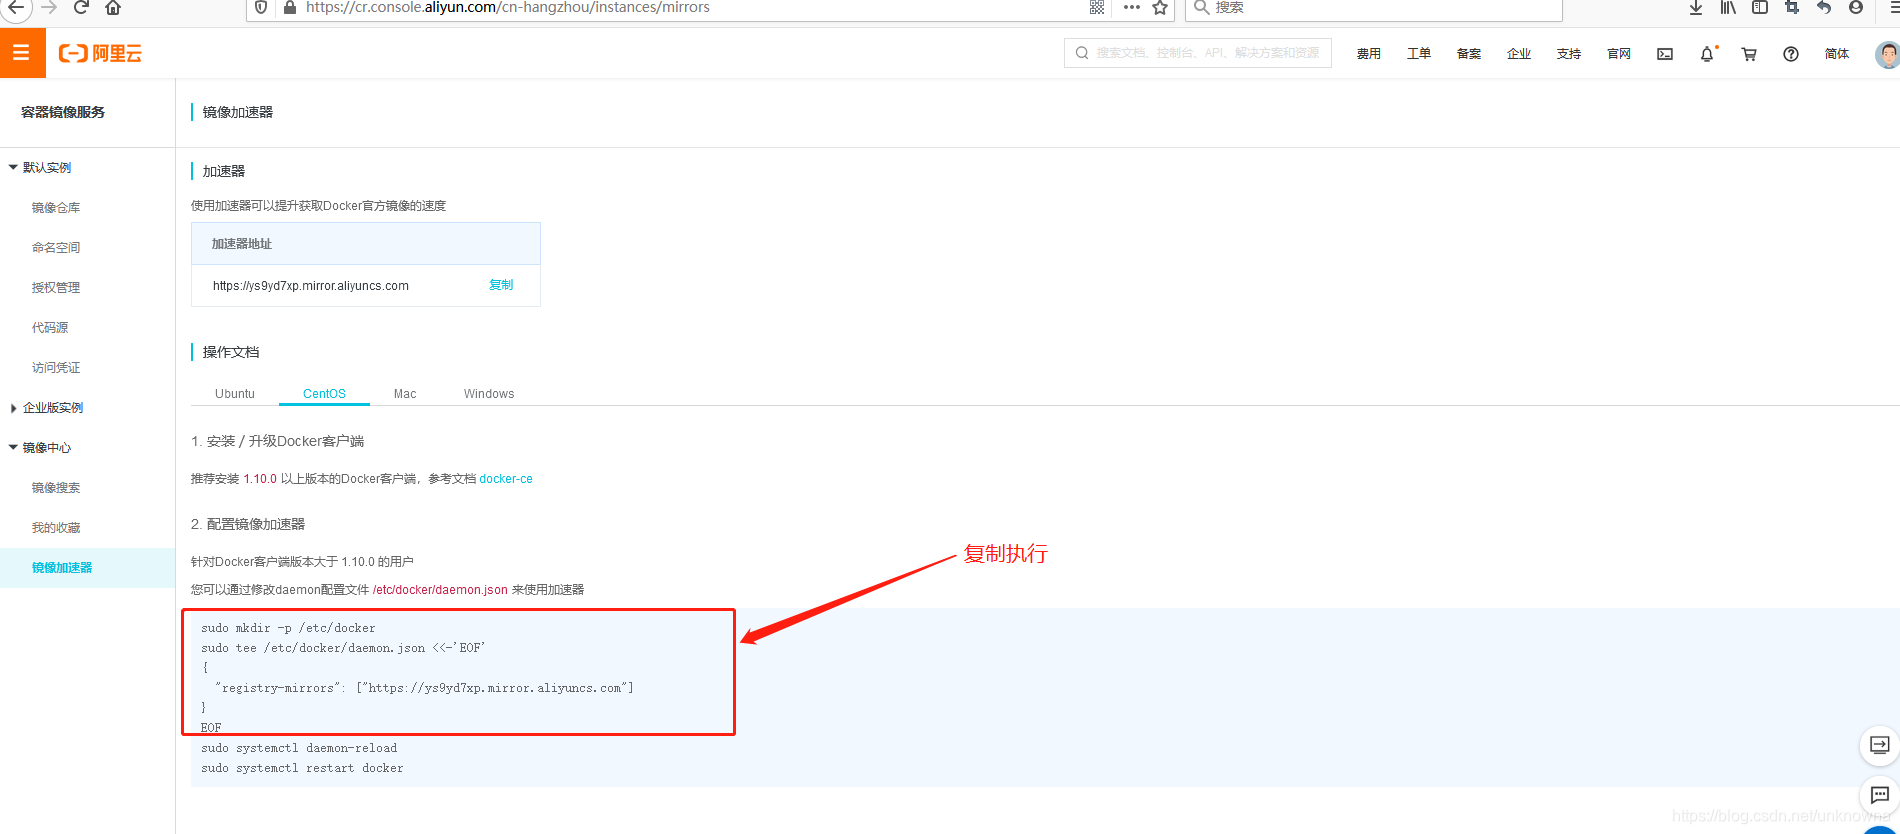This screenshot has height=834, width=1900.
Task: Open the floating screen-share icon above chat
Action: [x=1880, y=745]
